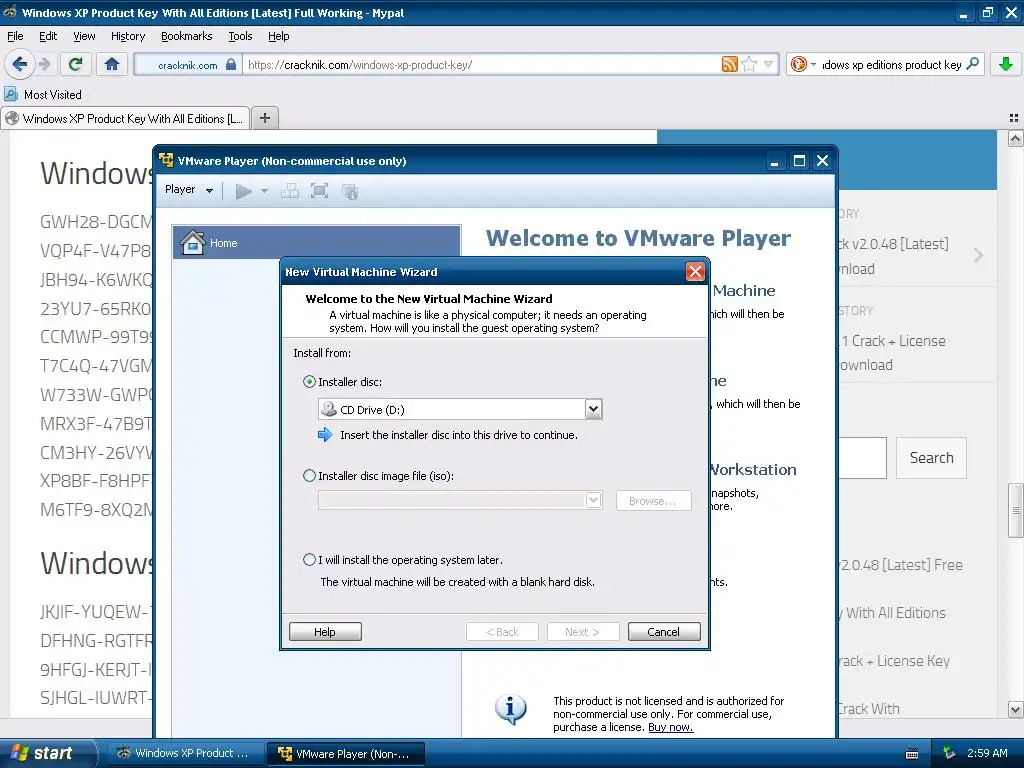Open the Edit menu
1024x768 pixels.
pos(48,36)
